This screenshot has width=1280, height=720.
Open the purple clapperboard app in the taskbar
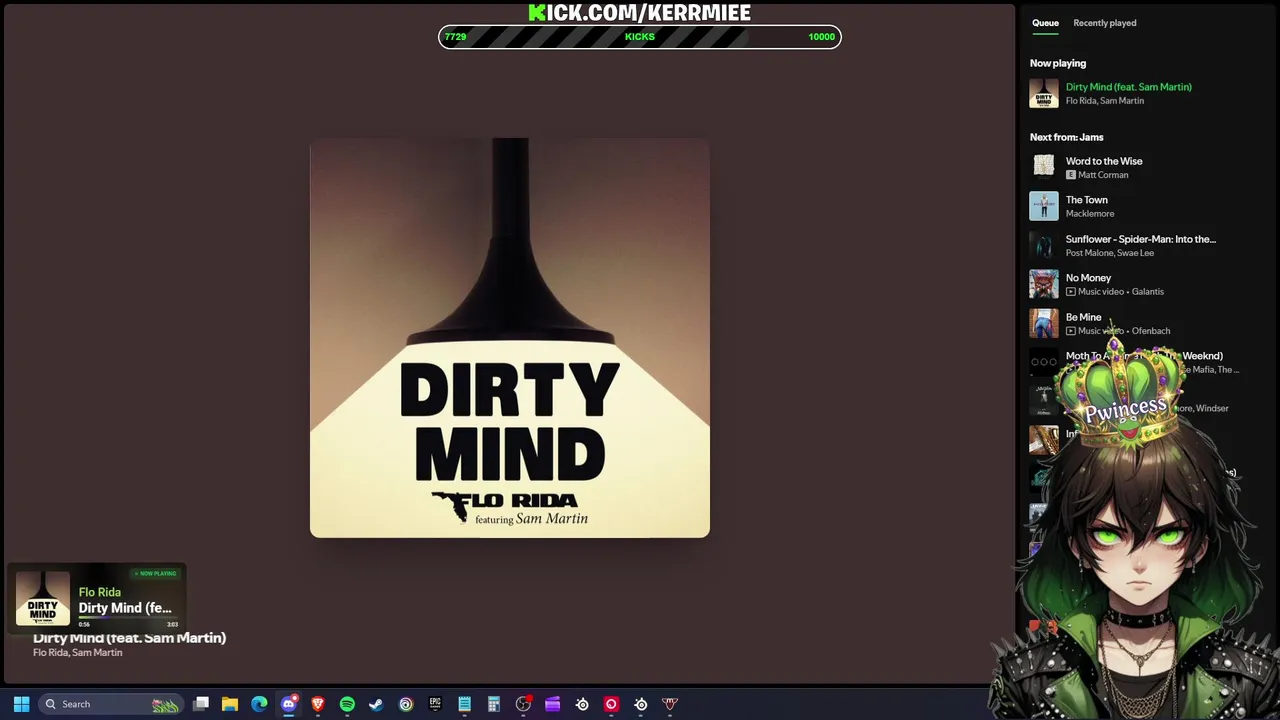(552, 704)
